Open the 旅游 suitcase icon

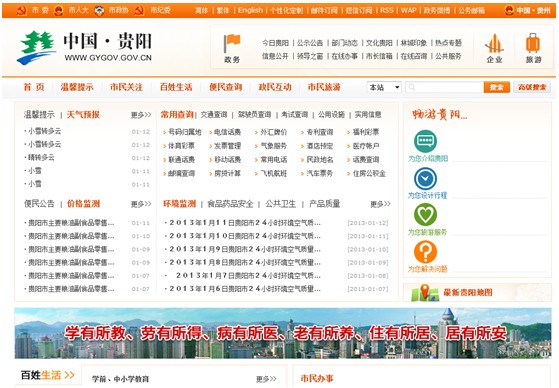pyautogui.click(x=533, y=44)
